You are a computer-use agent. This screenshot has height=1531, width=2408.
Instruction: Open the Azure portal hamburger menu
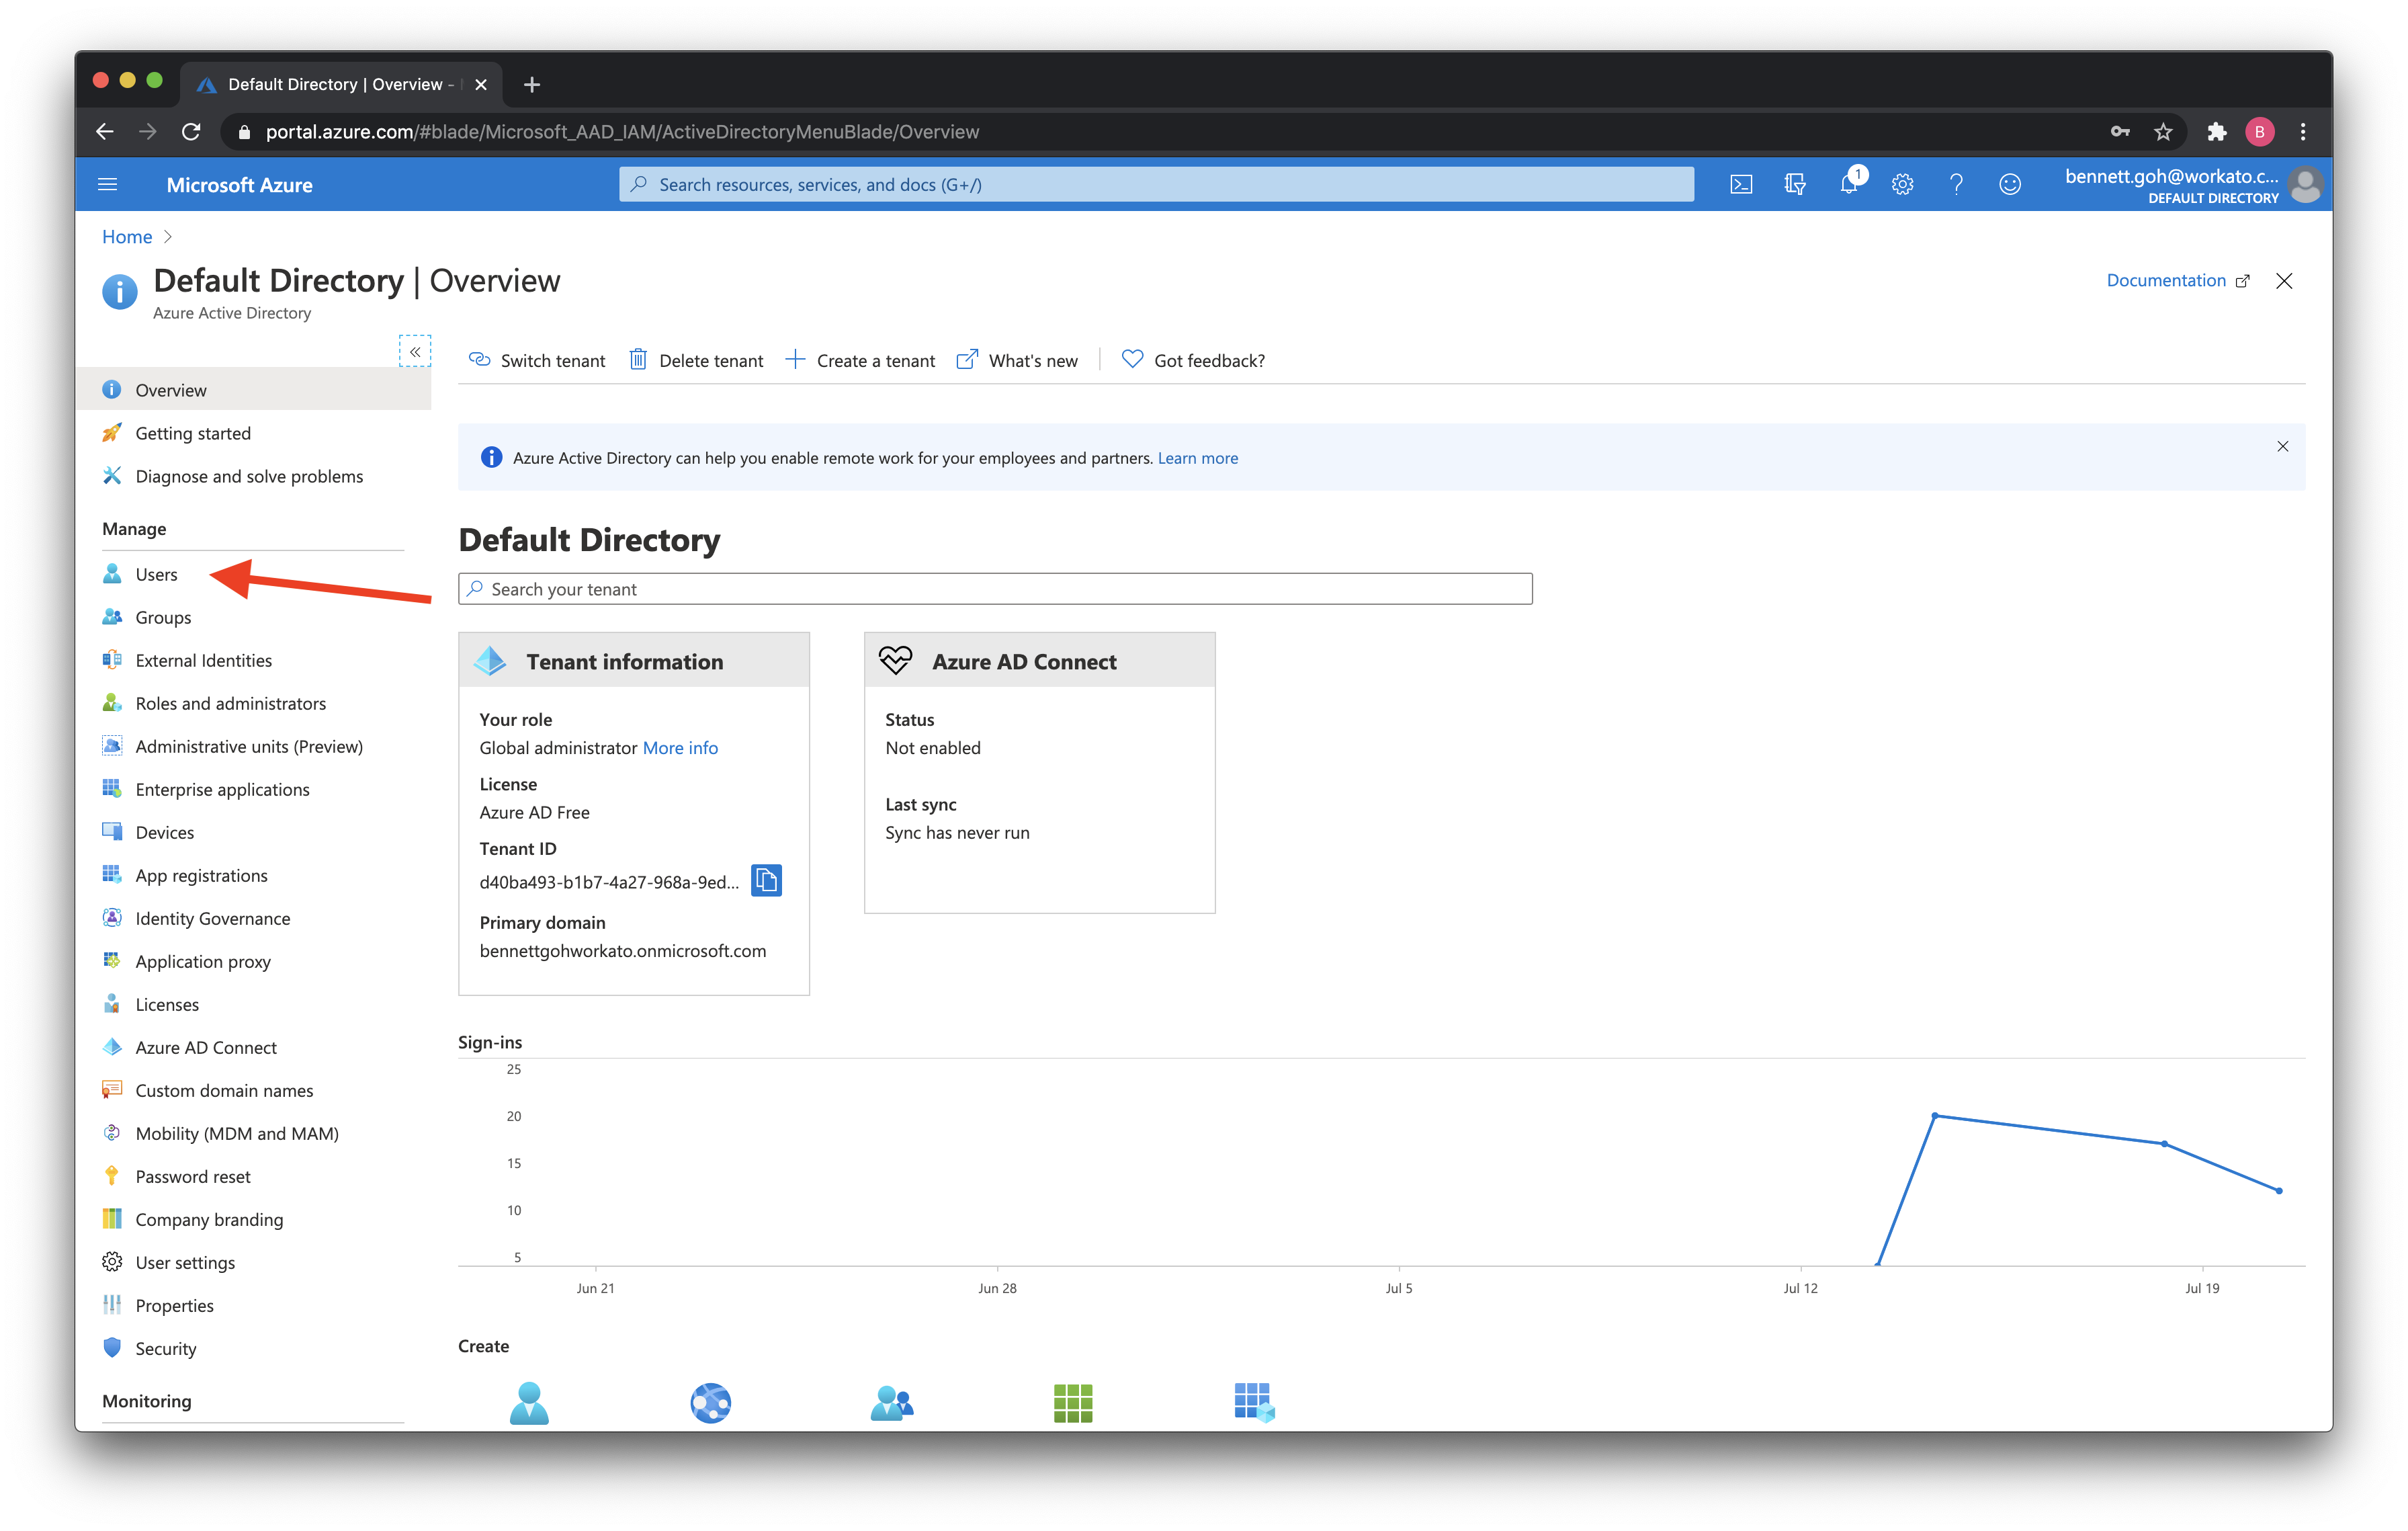tap(108, 185)
